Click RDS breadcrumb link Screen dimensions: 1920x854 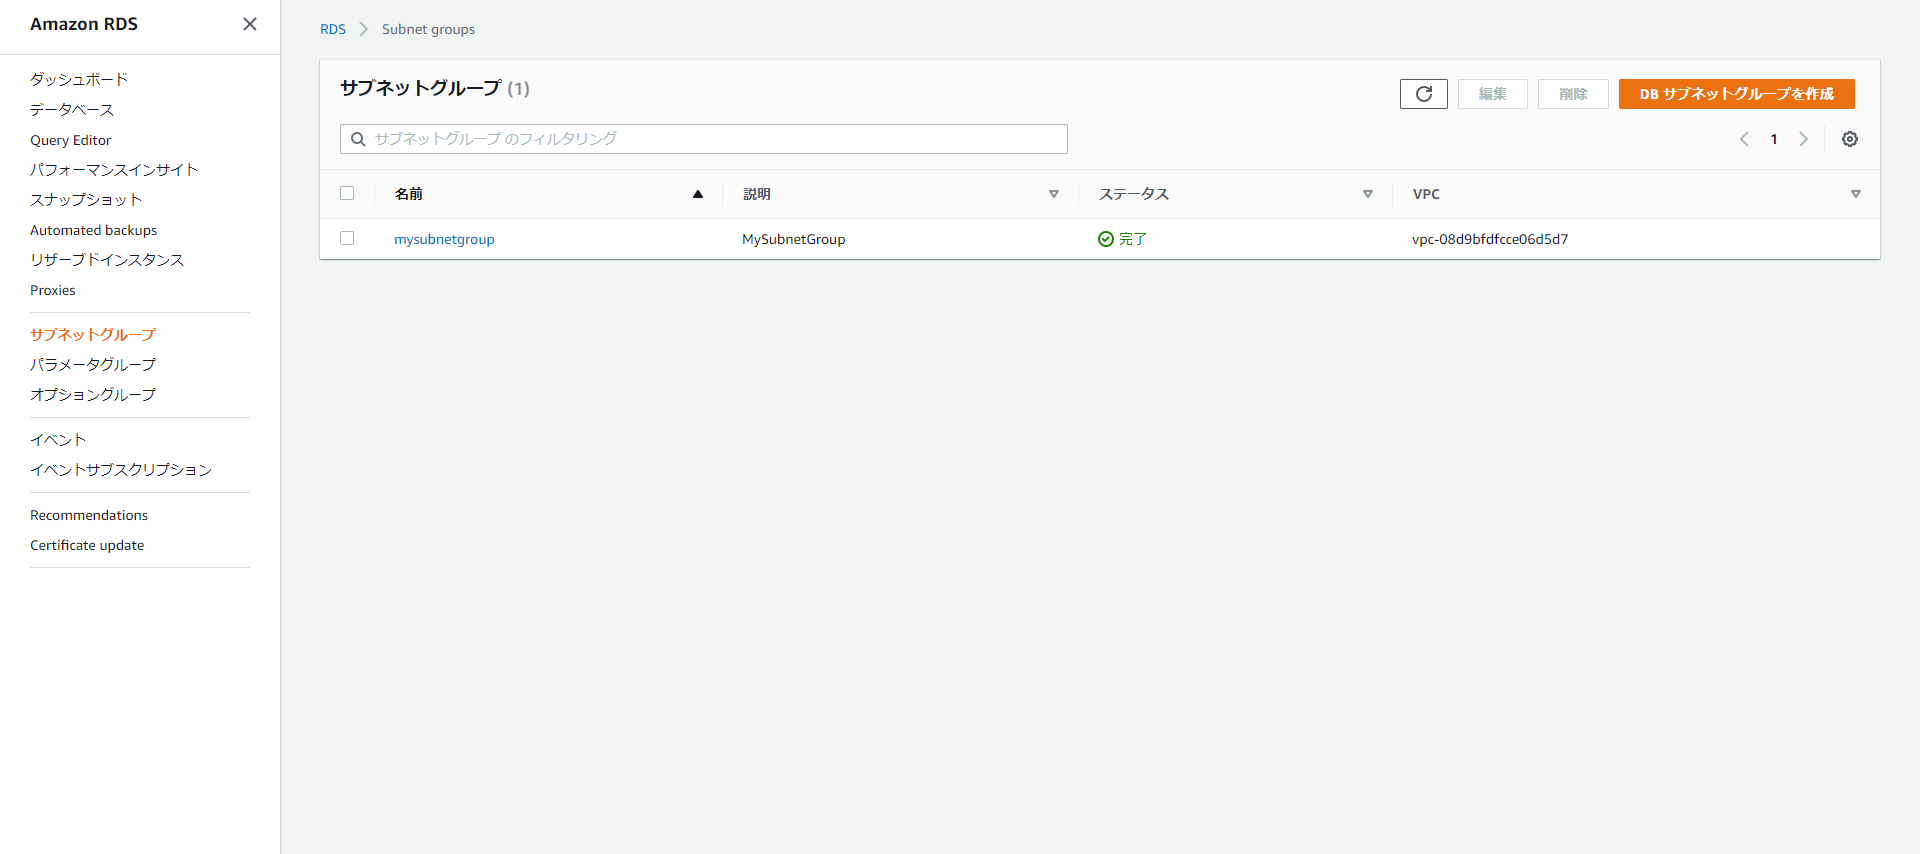click(333, 29)
